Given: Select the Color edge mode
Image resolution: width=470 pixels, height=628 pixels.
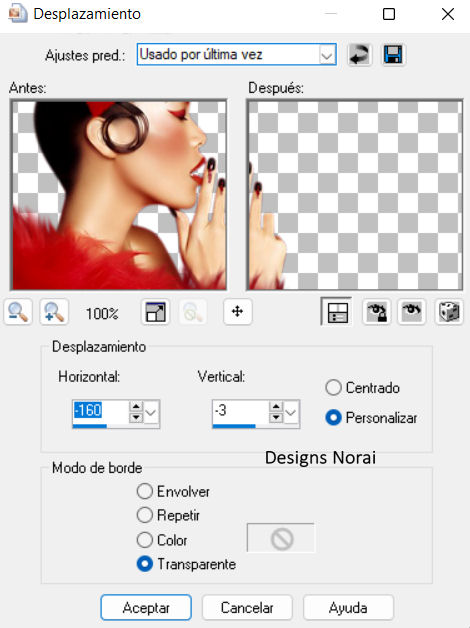Looking at the screenshot, I should click(x=162, y=540).
